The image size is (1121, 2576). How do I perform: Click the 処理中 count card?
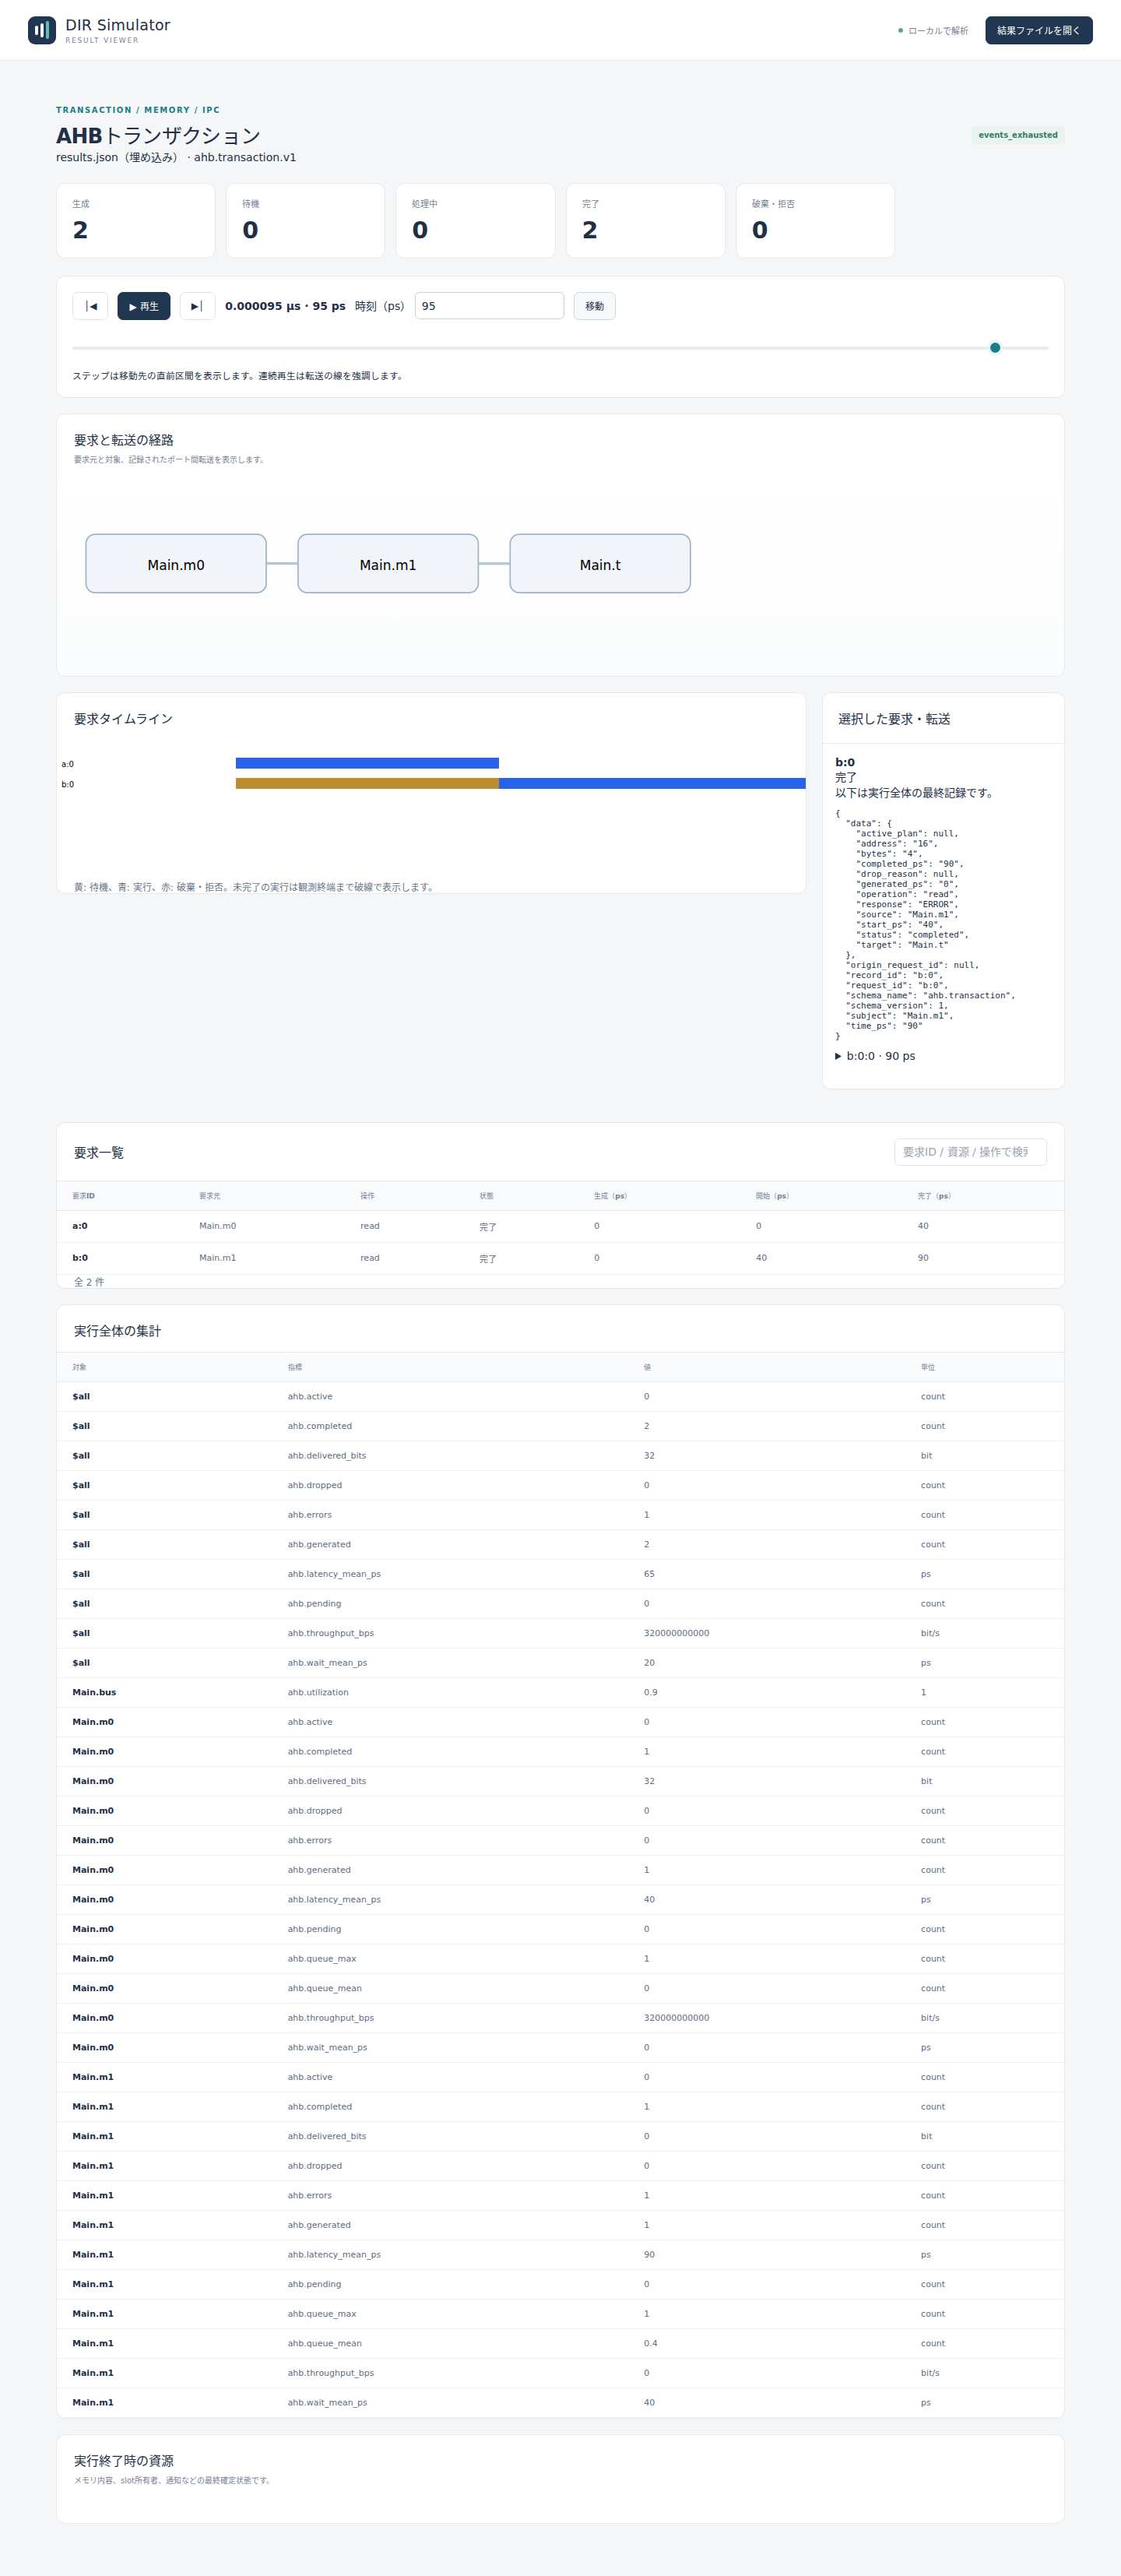click(476, 221)
